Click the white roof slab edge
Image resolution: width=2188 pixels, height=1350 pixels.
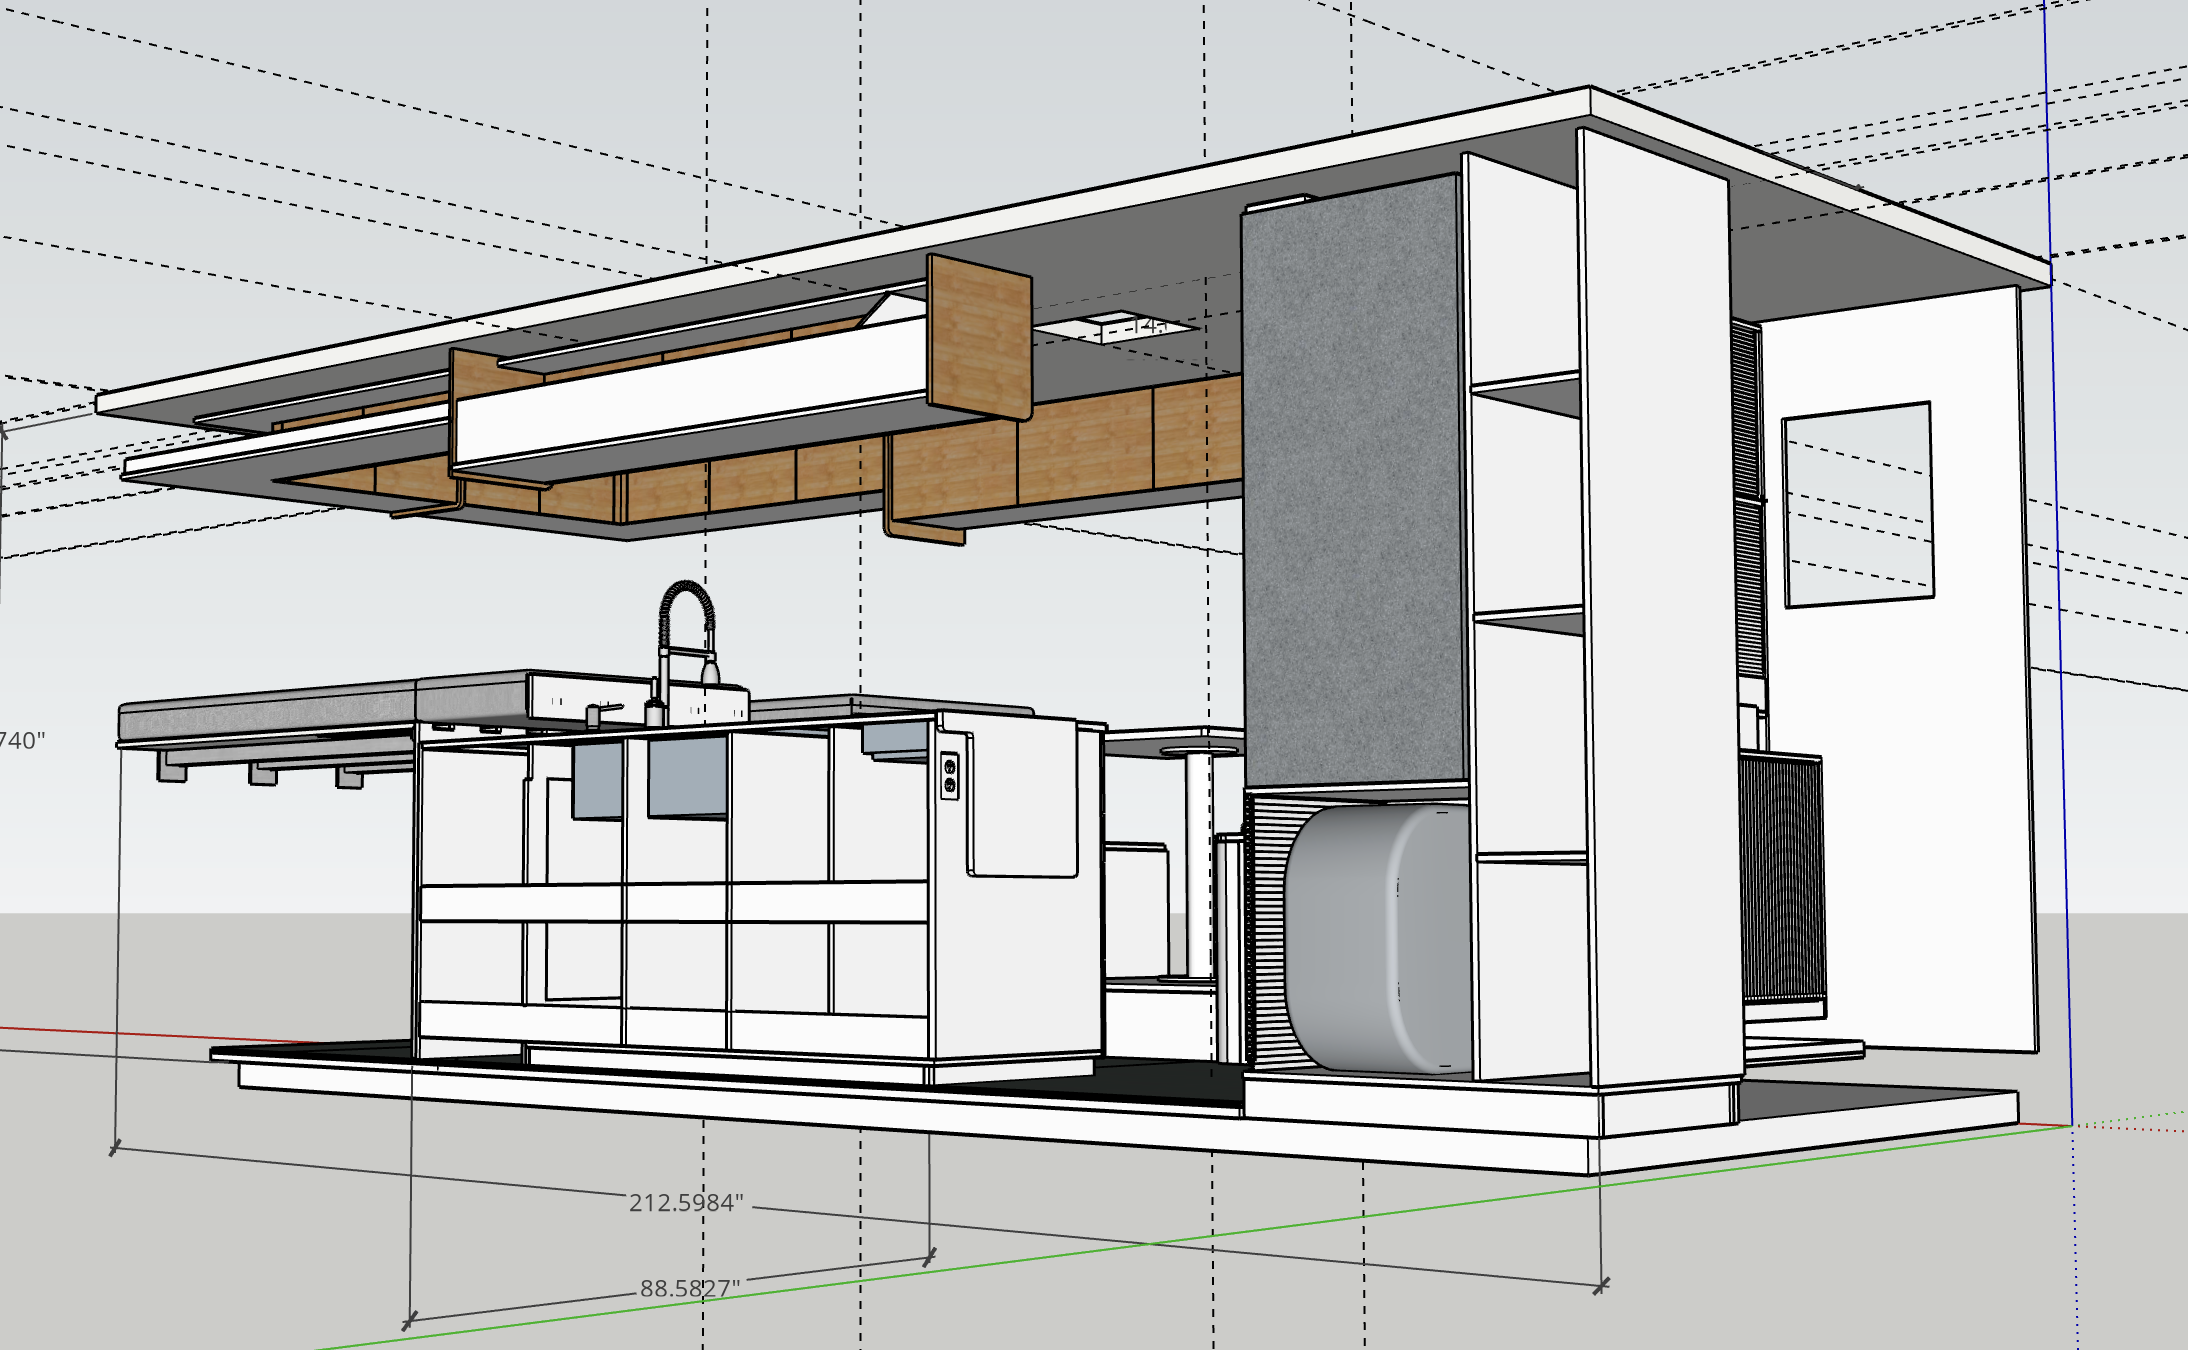(800, 262)
